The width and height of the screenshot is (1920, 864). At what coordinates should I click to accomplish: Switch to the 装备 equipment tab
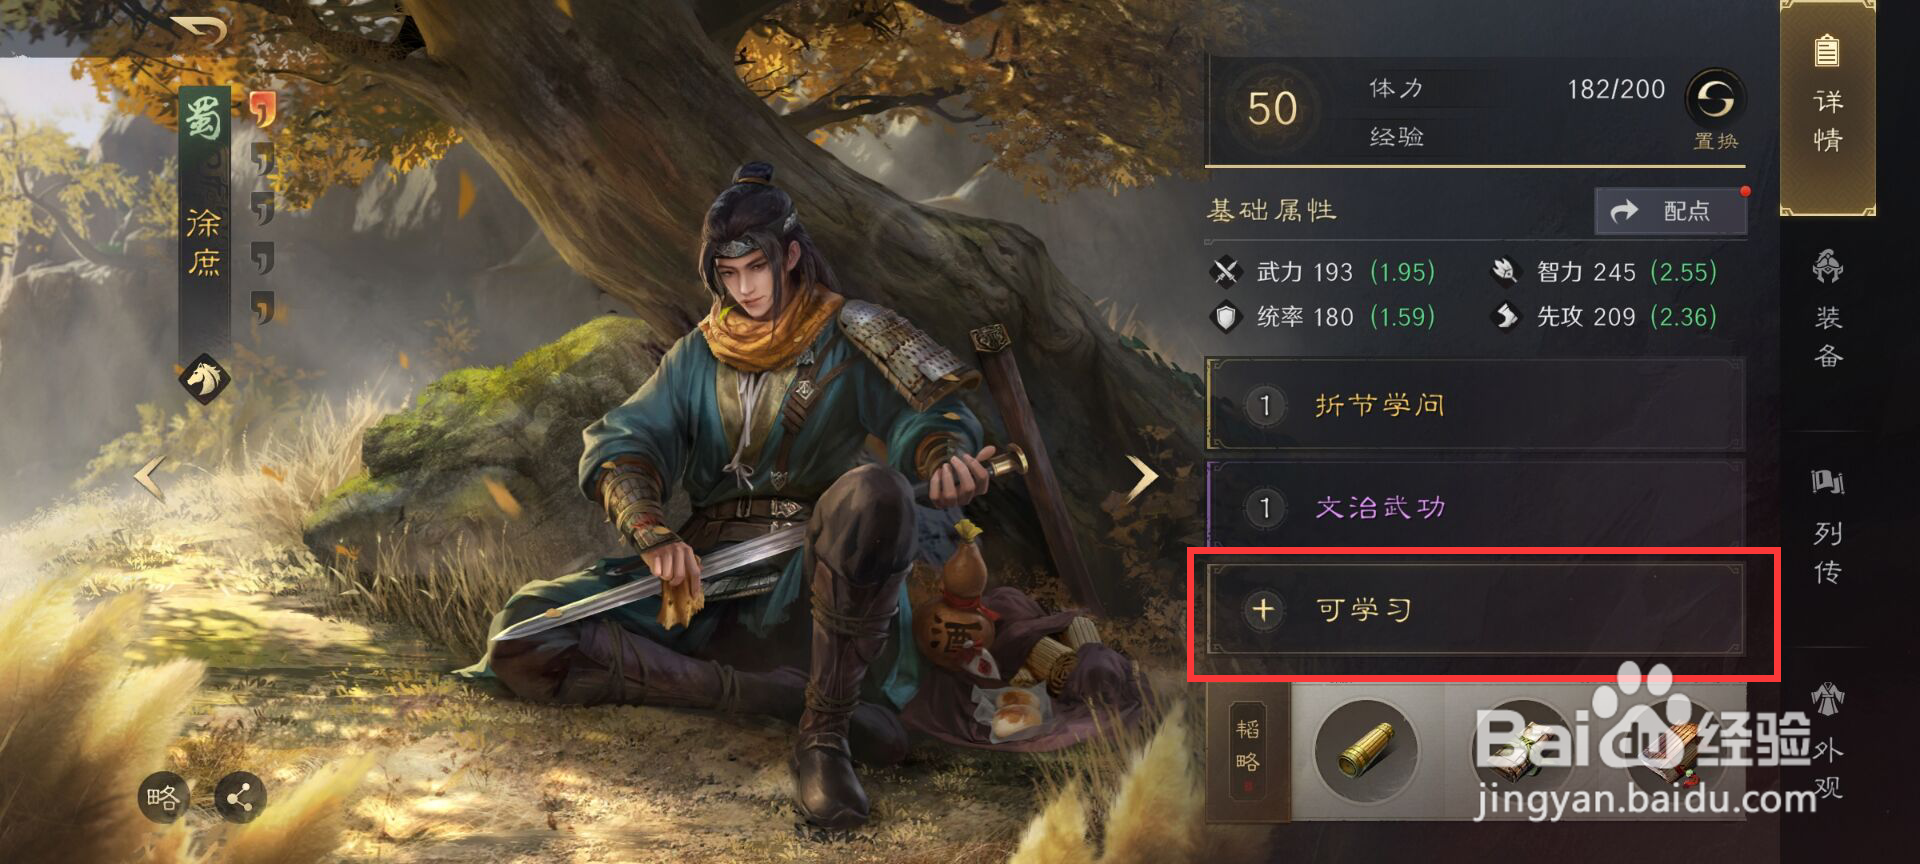[1828, 310]
